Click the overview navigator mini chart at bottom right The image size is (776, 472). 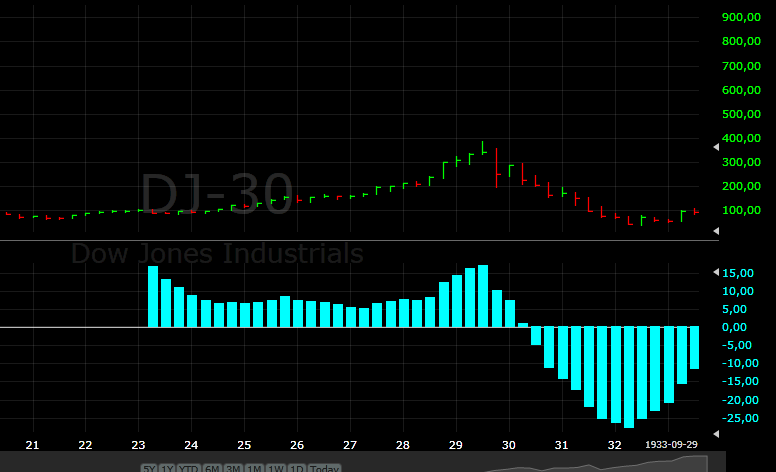[x=596, y=464]
